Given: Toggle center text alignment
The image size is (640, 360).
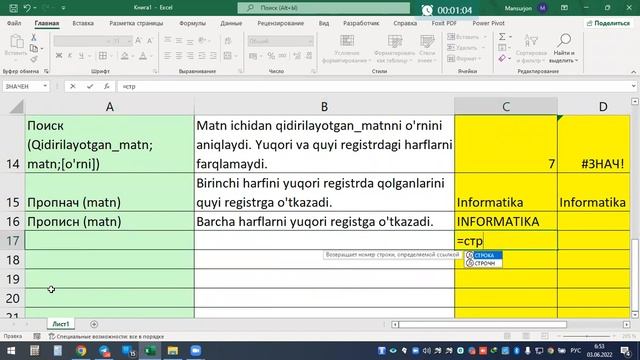Looking at the screenshot, I should 179,56.
